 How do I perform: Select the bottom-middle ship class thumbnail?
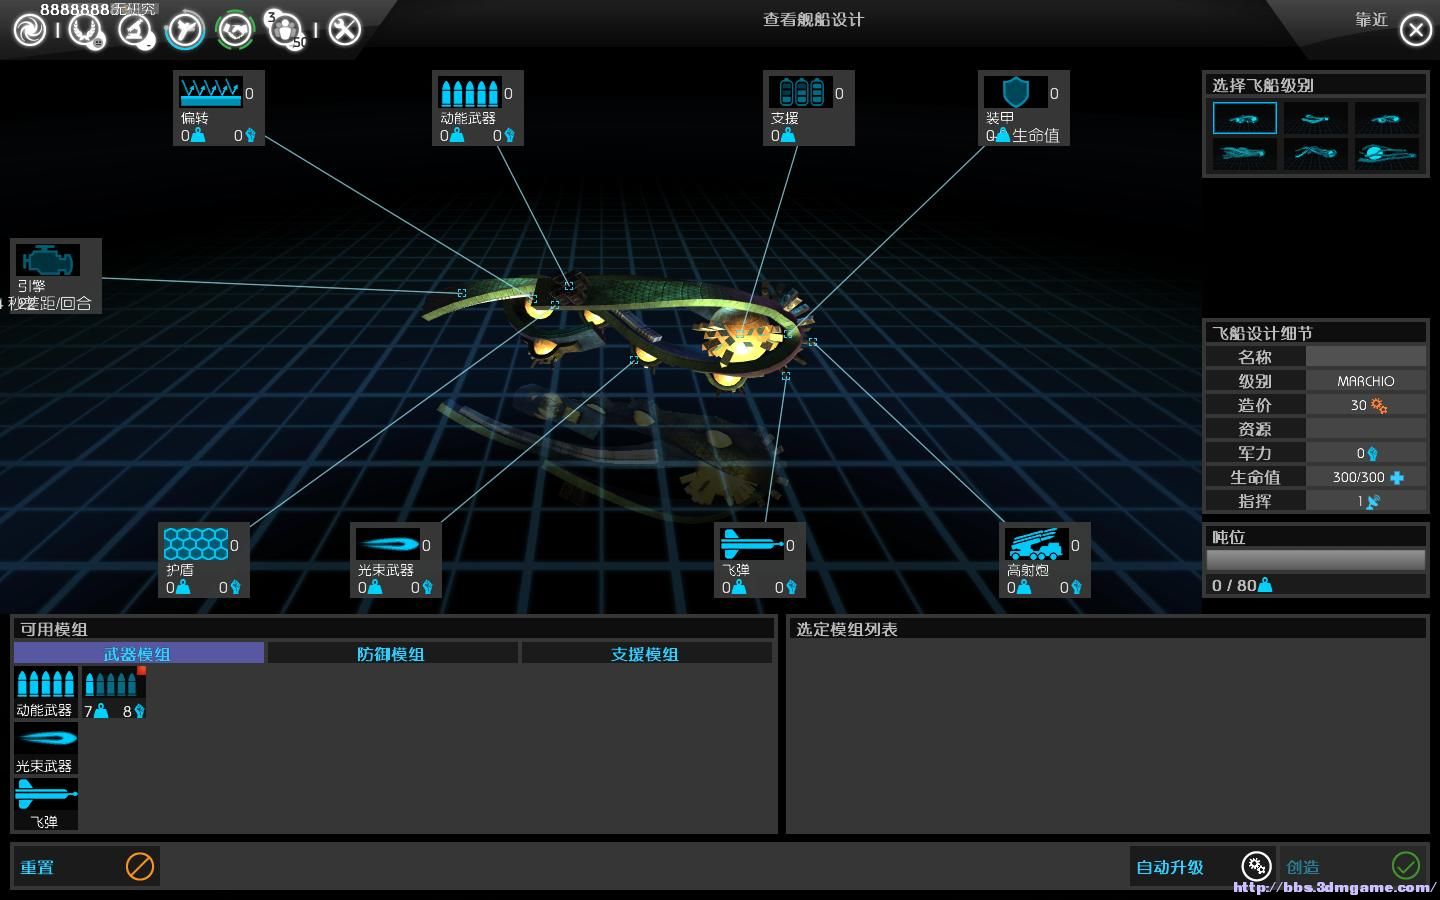[x=1315, y=154]
